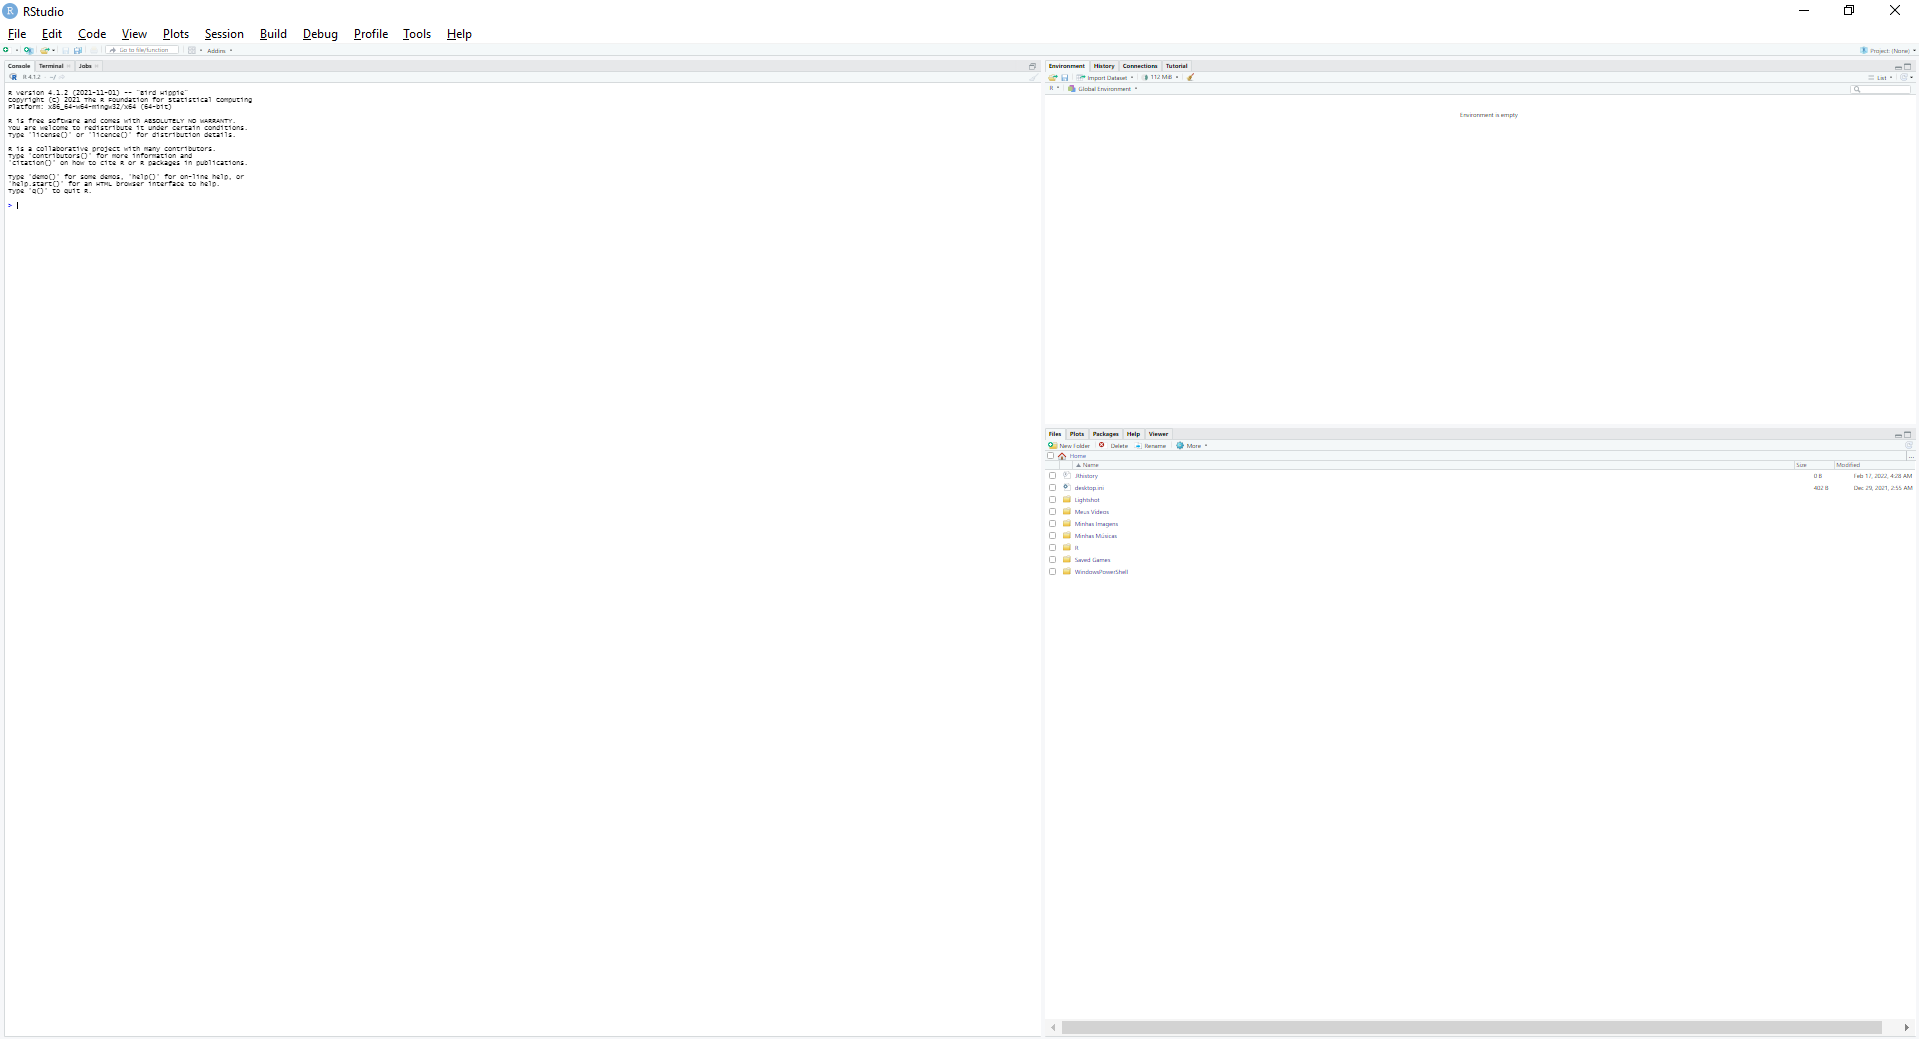1919x1039 pixels.
Task: Refresh the file listing
Action: point(1908,446)
